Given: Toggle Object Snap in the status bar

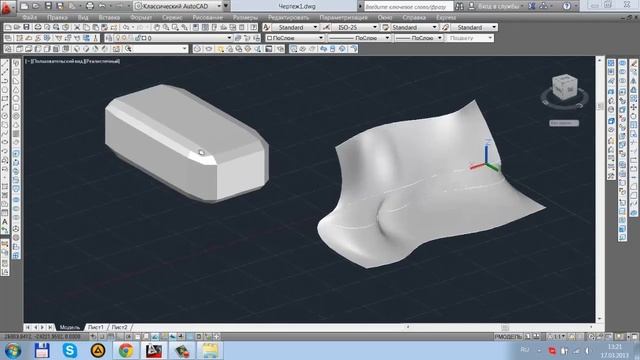Looking at the screenshot, I should [x=138, y=337].
